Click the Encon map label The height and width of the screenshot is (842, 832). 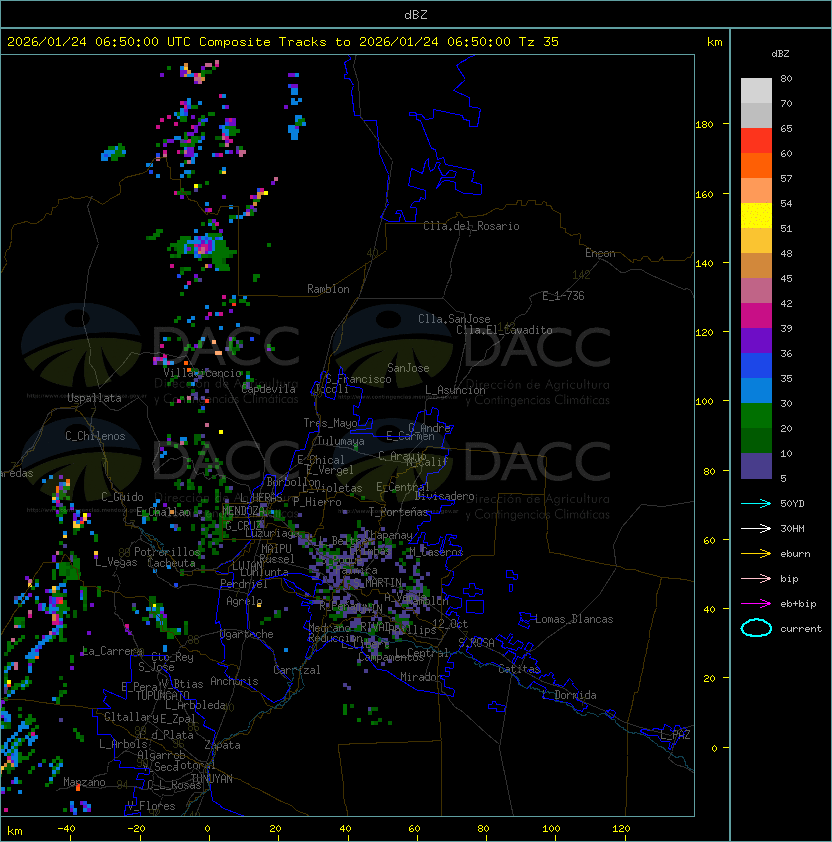pos(600,253)
